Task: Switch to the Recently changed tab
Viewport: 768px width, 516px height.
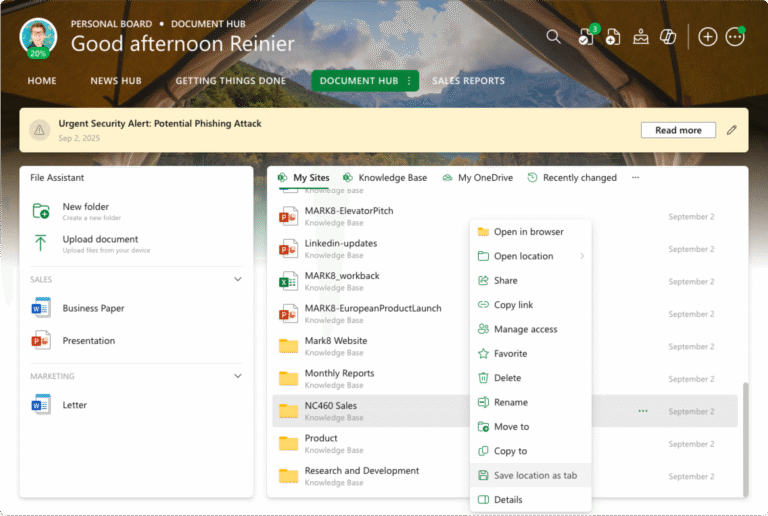Action: 572,178
